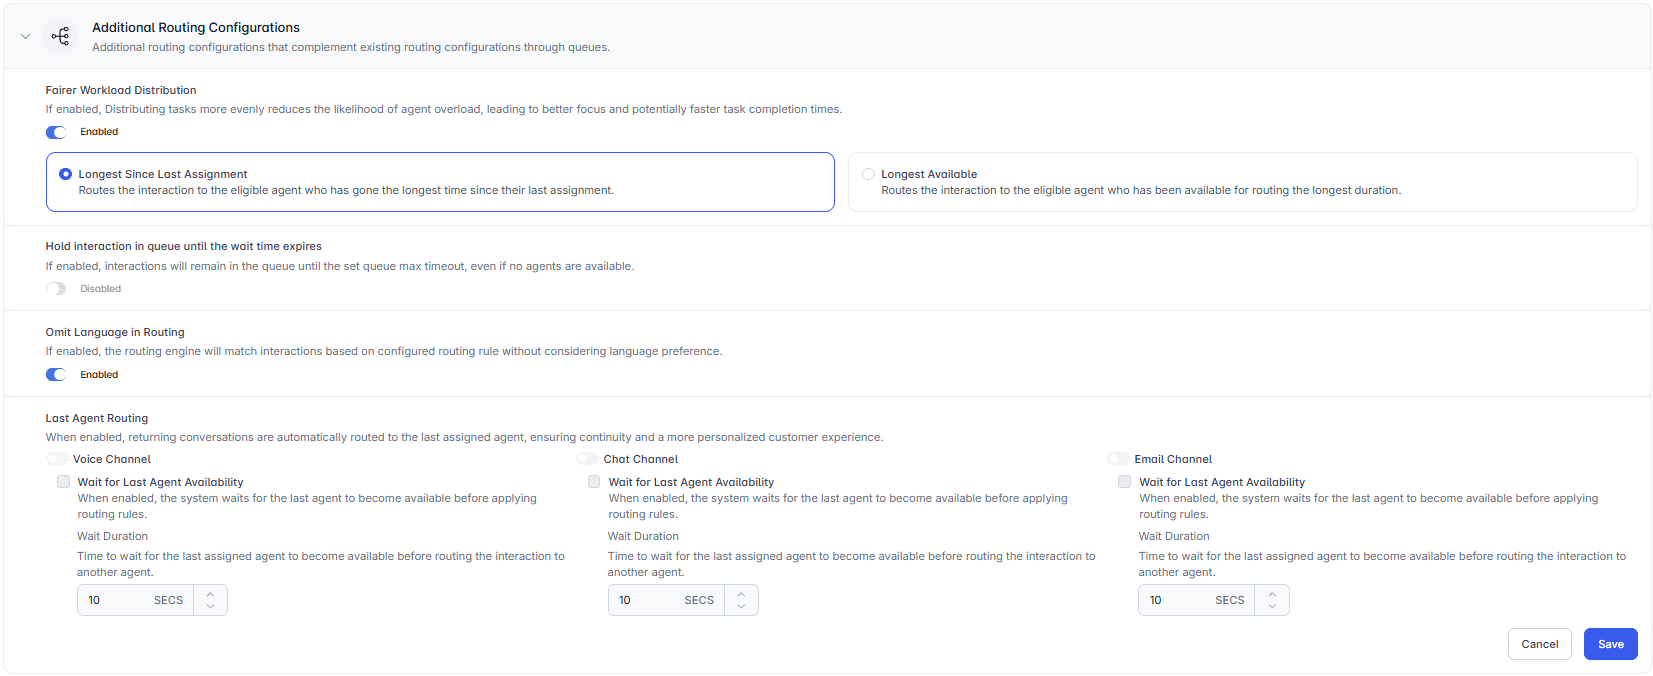Select the Longest Since Last Assignment option

(66, 174)
